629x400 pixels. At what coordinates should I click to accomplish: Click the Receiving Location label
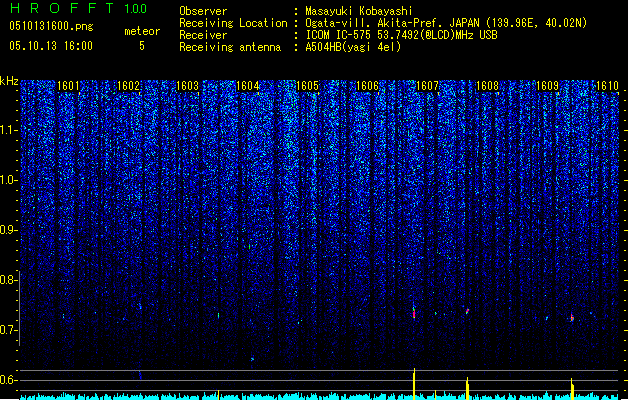coord(233,23)
